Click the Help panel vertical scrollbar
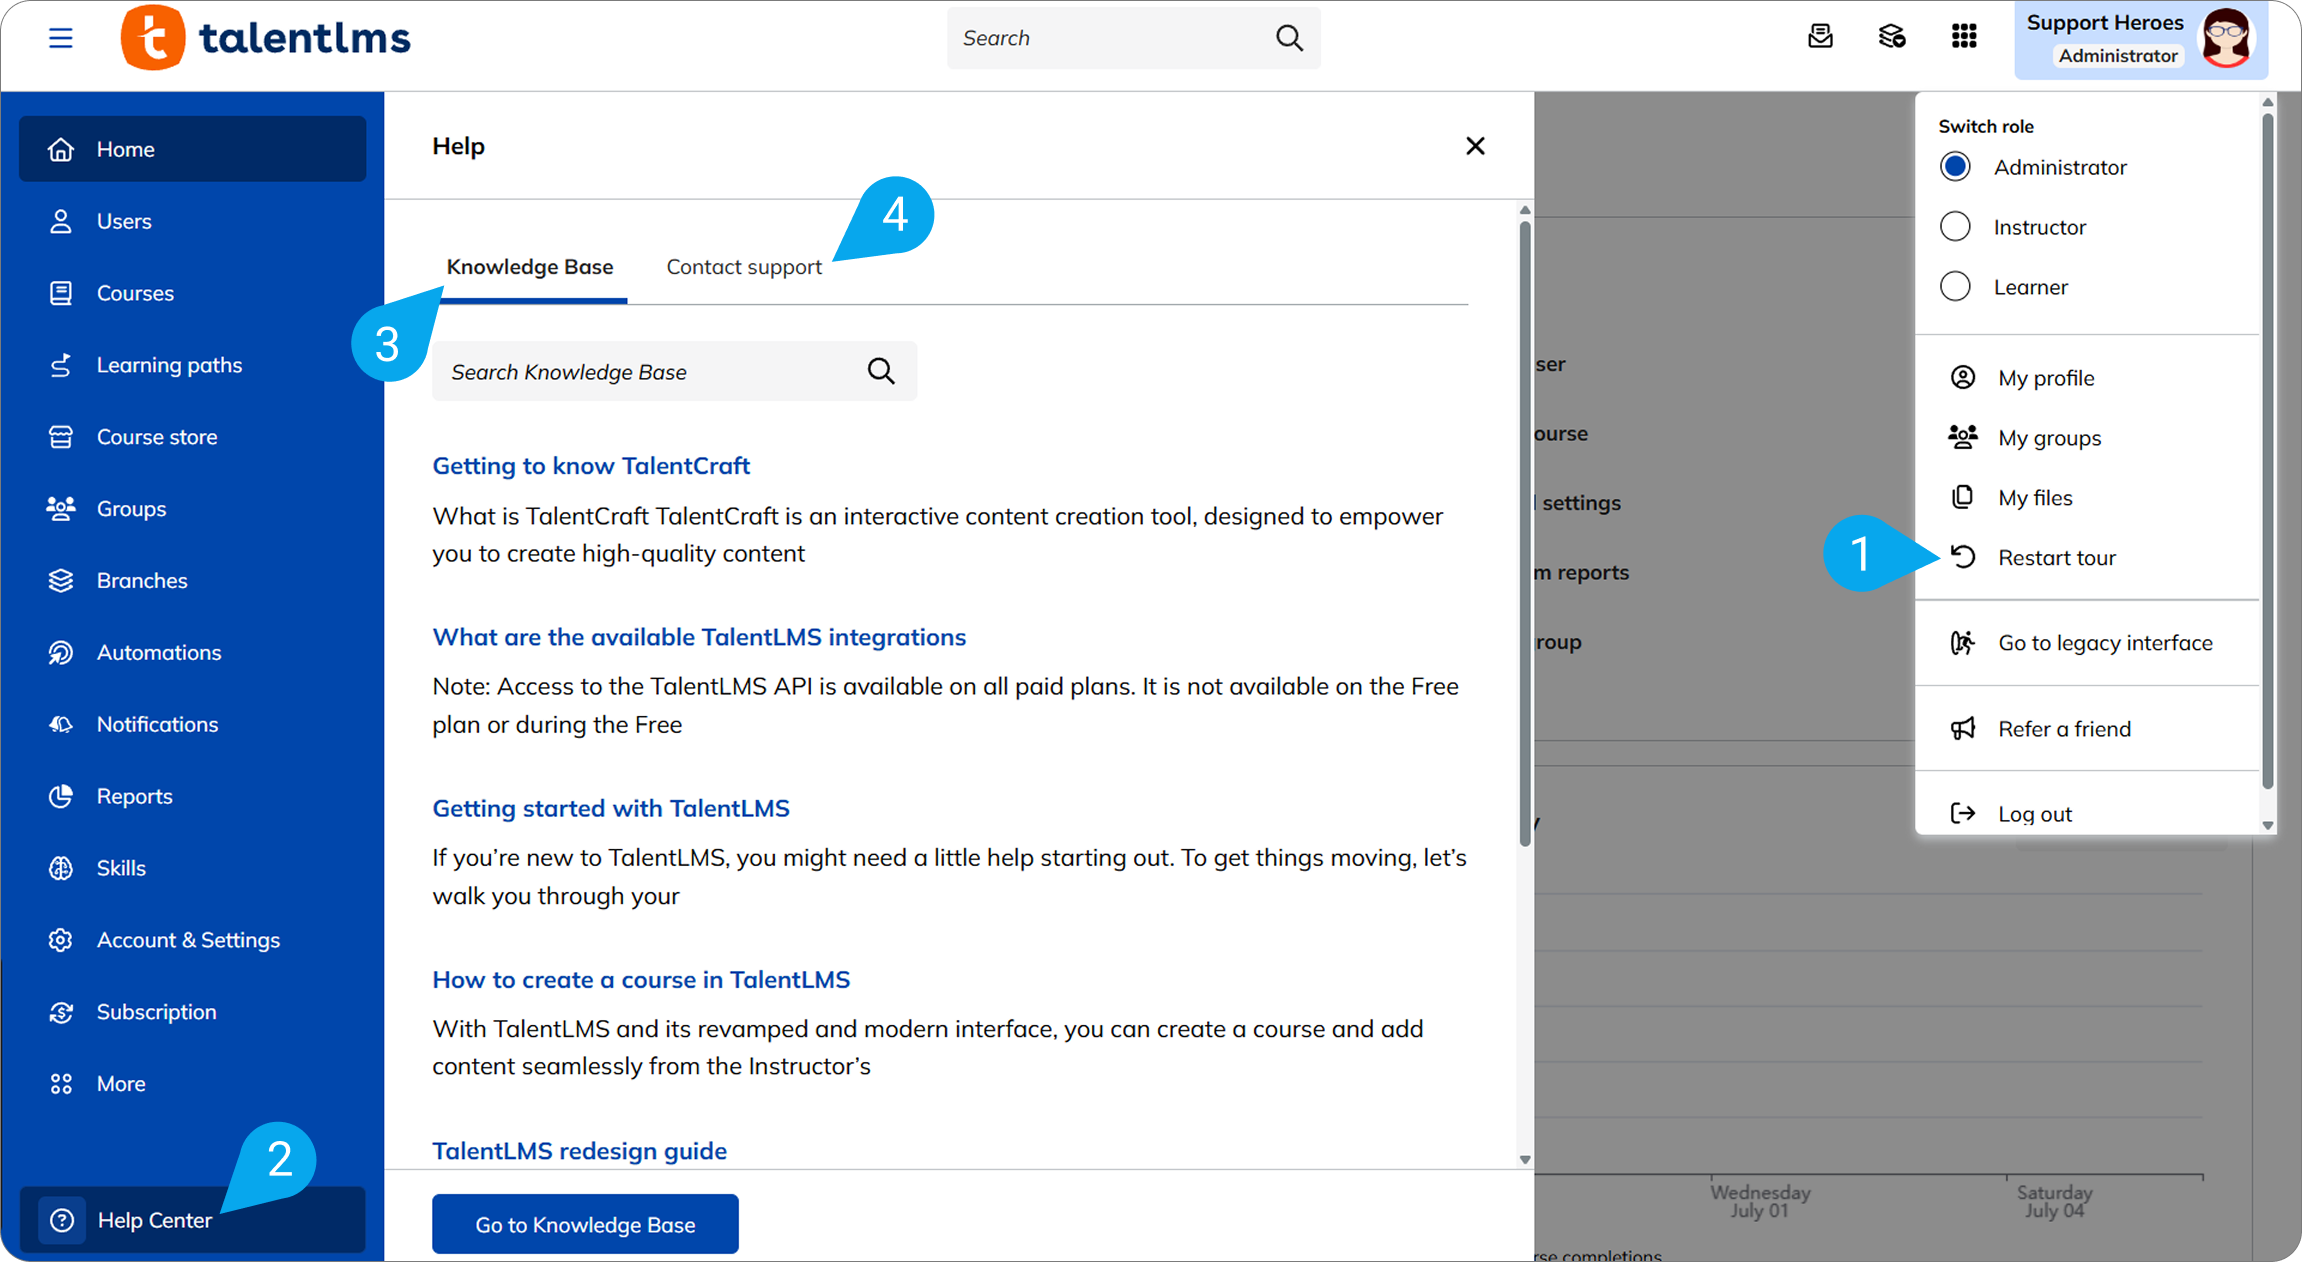Image resolution: width=2302 pixels, height=1262 pixels. (1524, 530)
